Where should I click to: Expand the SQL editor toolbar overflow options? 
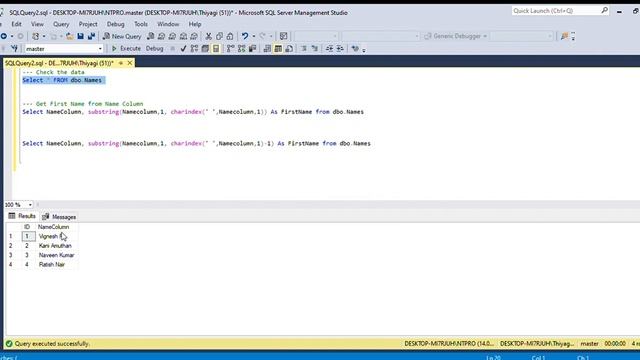tap(364, 50)
